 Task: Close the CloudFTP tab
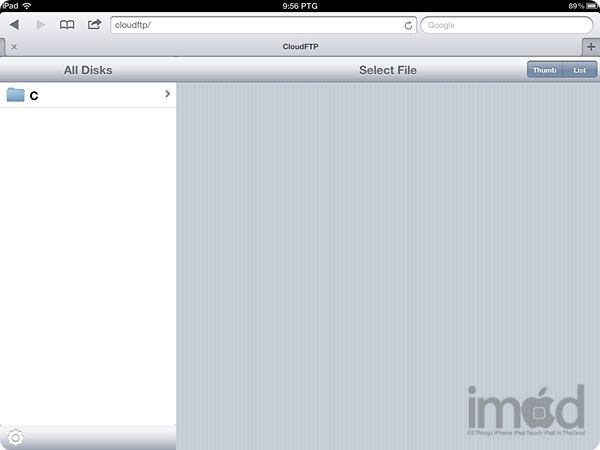(13, 46)
